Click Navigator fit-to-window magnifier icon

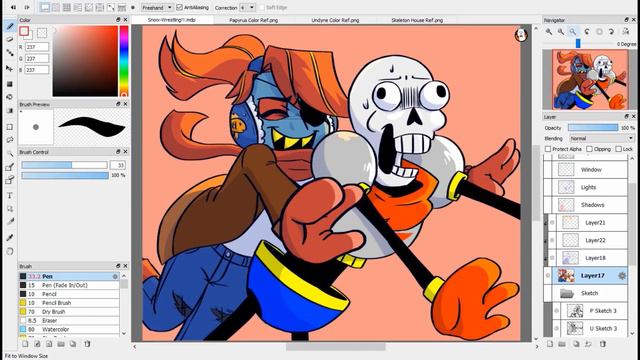573,31
